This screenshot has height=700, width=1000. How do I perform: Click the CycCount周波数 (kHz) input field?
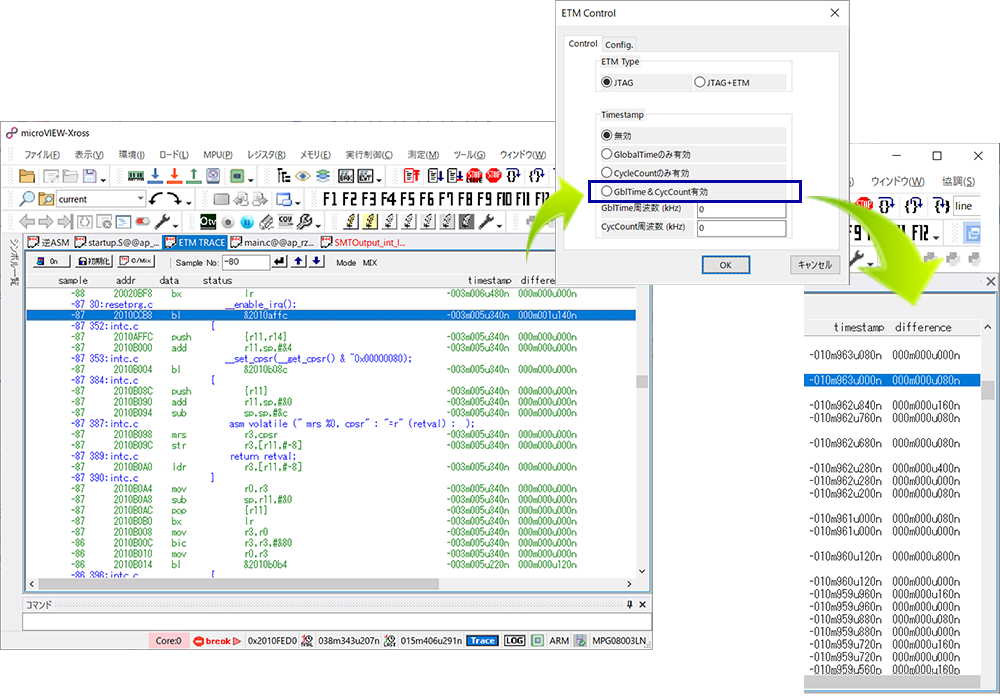pos(741,228)
